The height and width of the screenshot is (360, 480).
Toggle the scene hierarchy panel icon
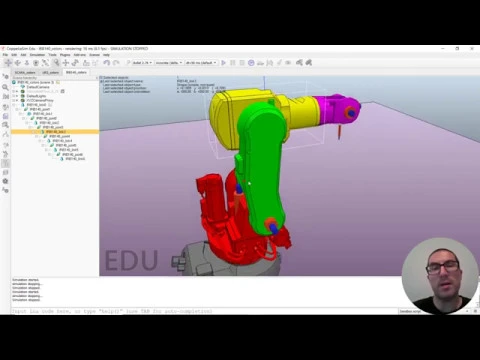(5, 163)
